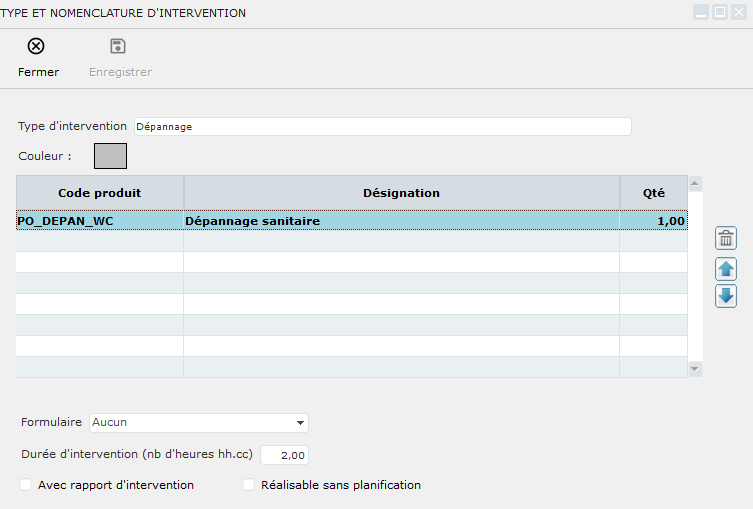Edit the Durée d'intervention hours field
Viewport: 753px width, 509px height.
284,455
